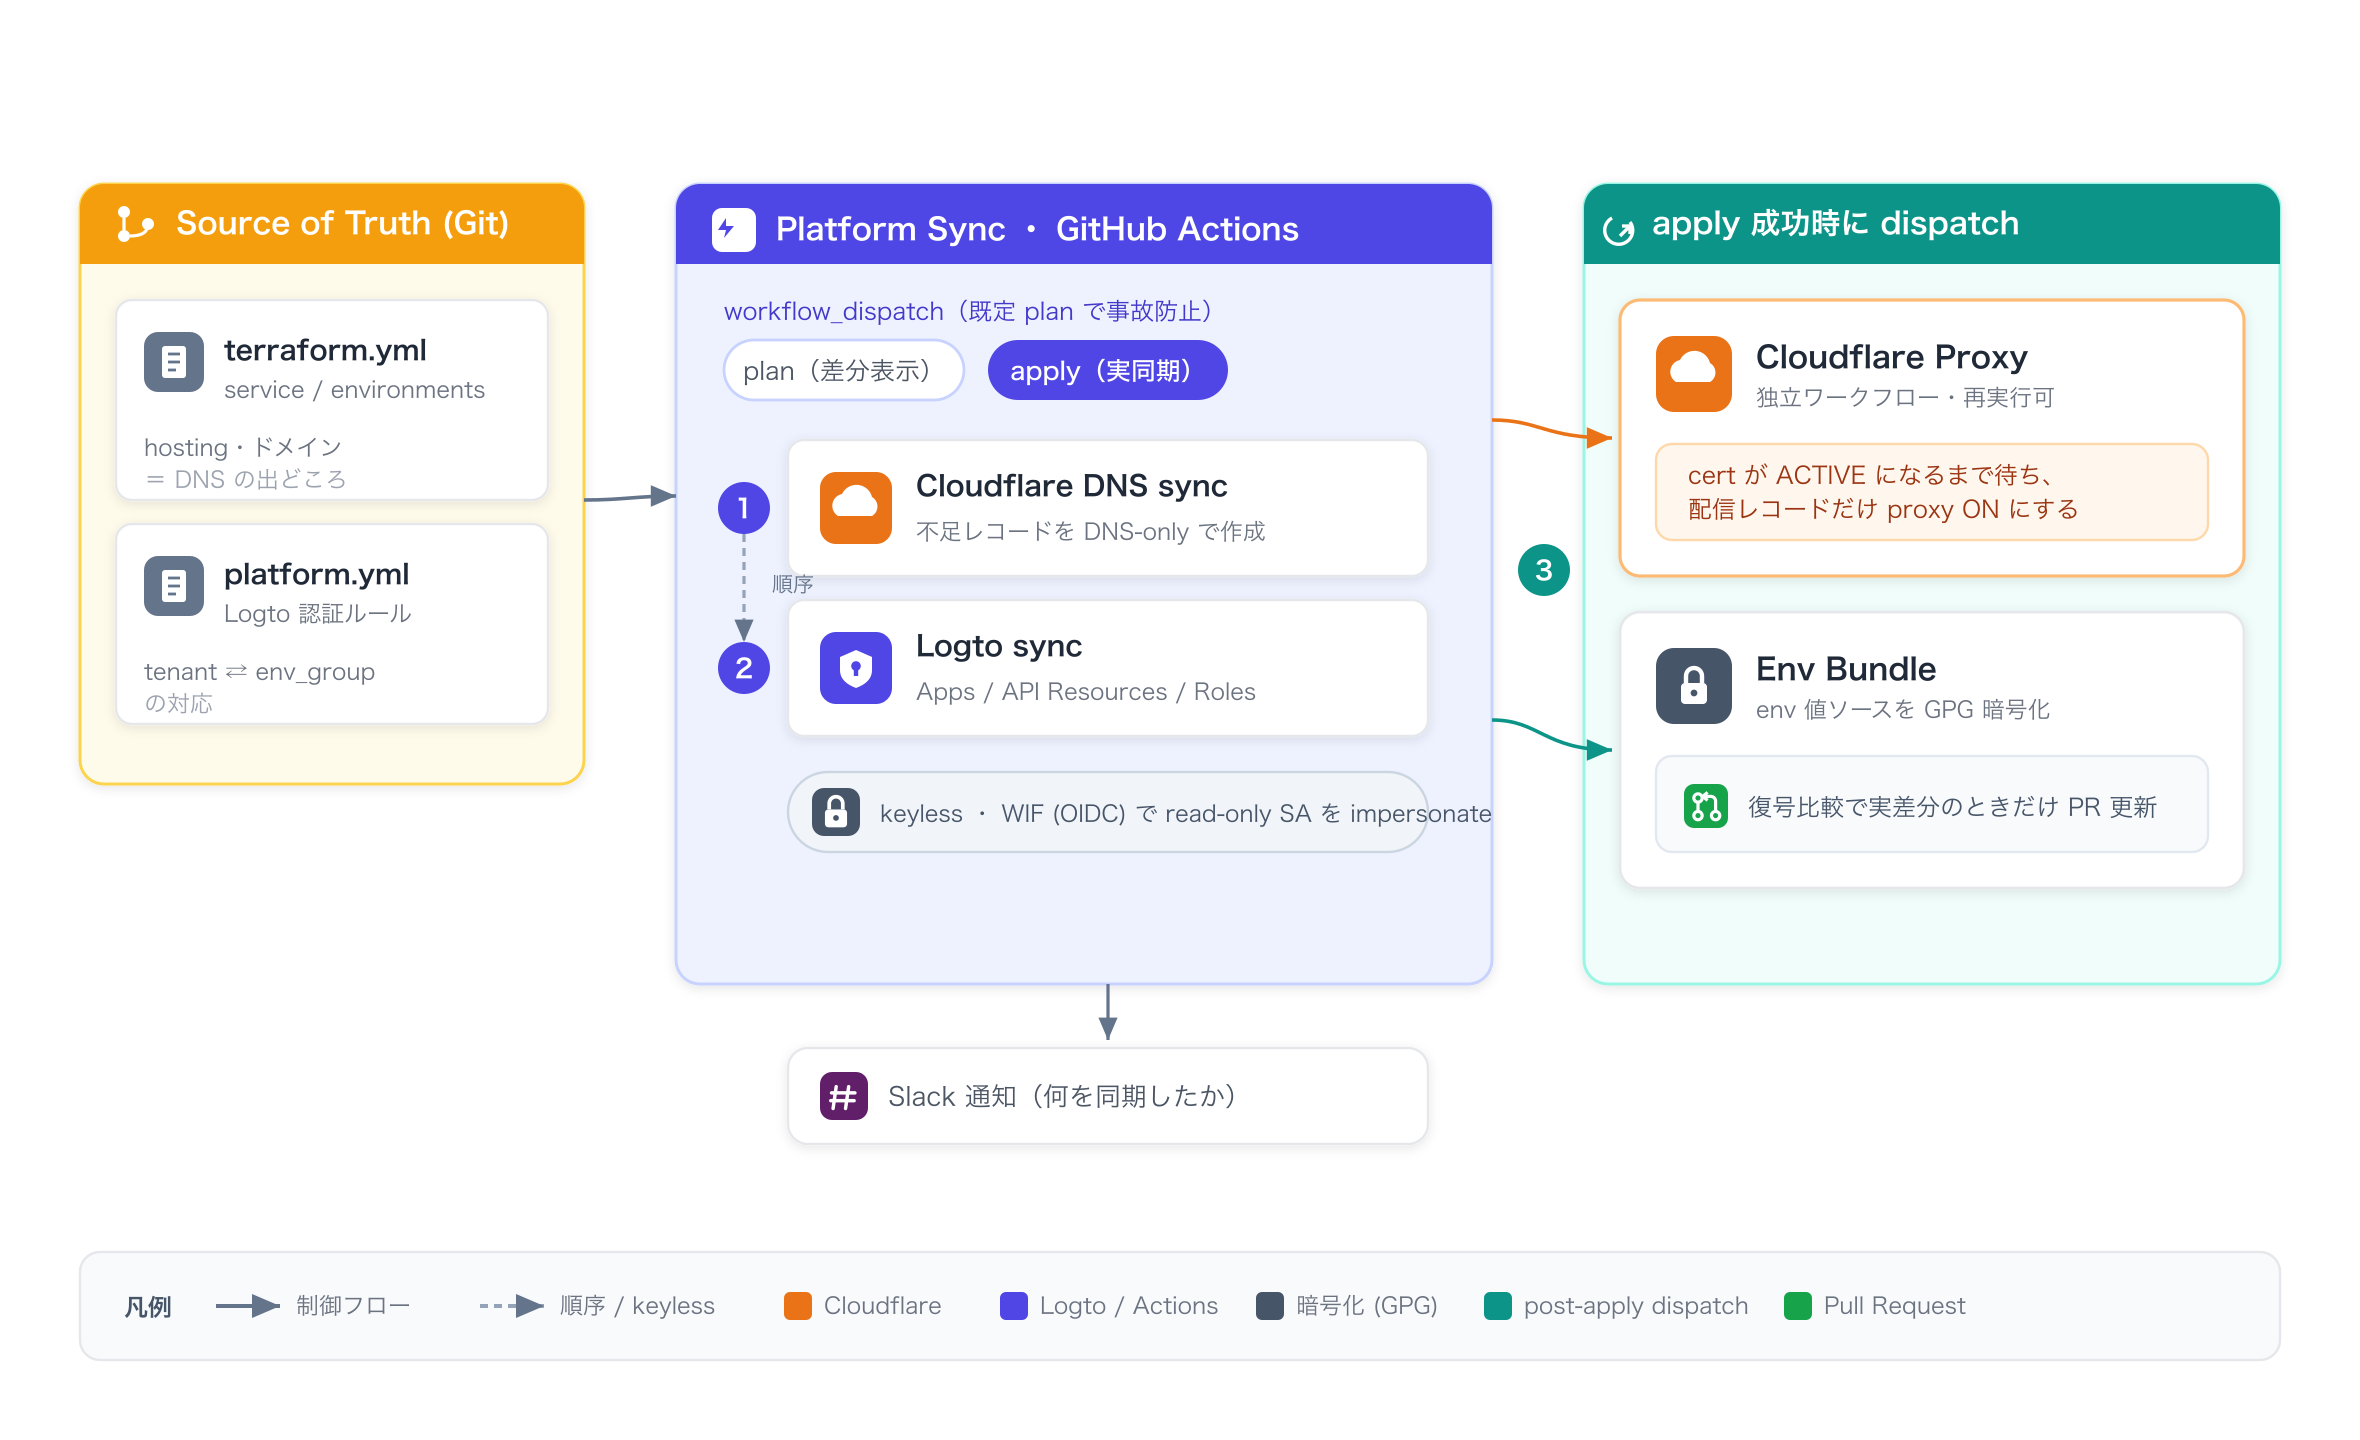Click the orange Cloudflare legend swatch
Viewport: 2360px width, 1440px height.
tap(798, 1306)
